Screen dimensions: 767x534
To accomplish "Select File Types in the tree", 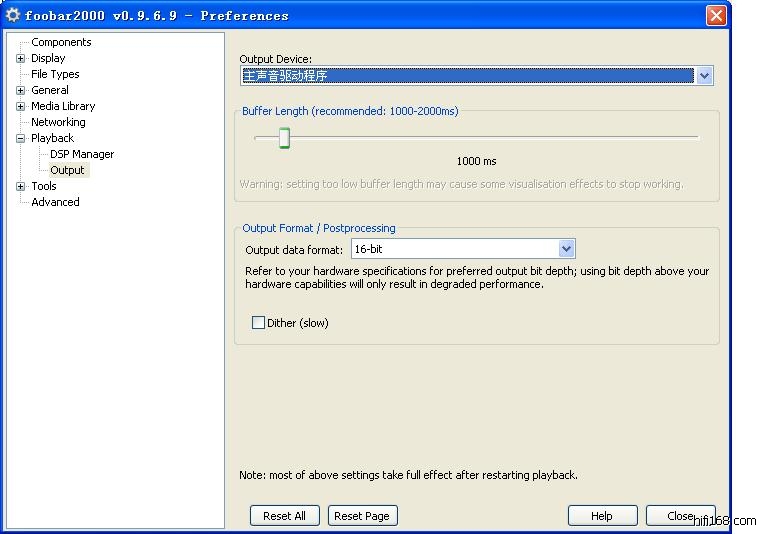I will (x=55, y=74).
